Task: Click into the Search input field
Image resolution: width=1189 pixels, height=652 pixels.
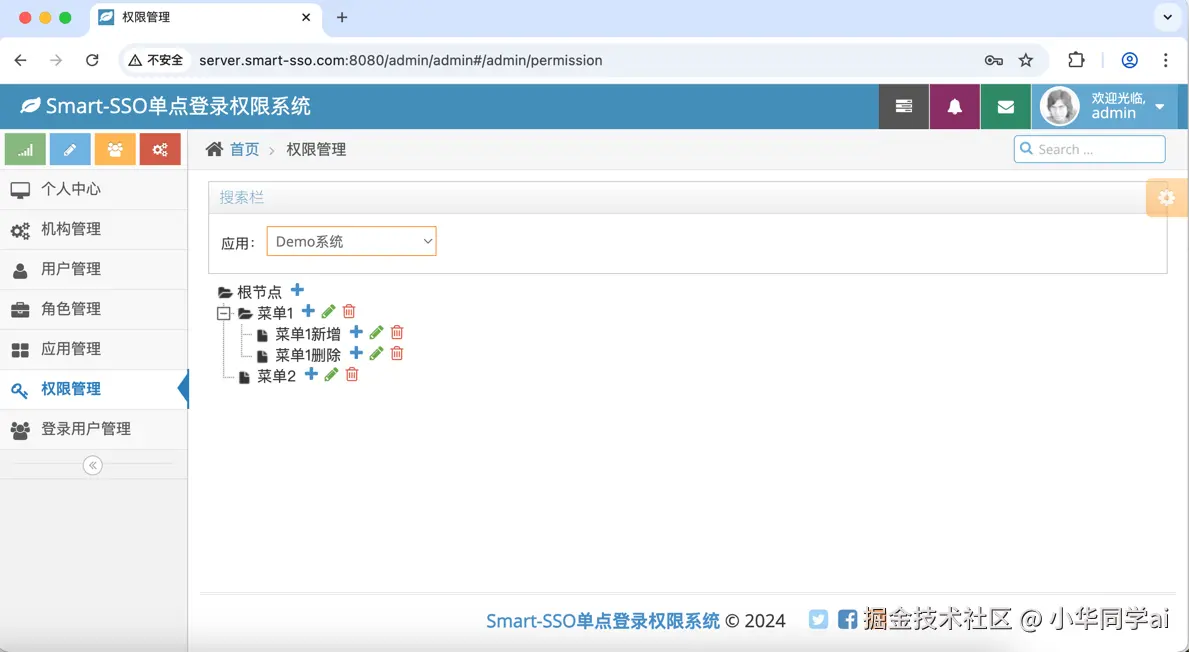Action: [x=1090, y=149]
